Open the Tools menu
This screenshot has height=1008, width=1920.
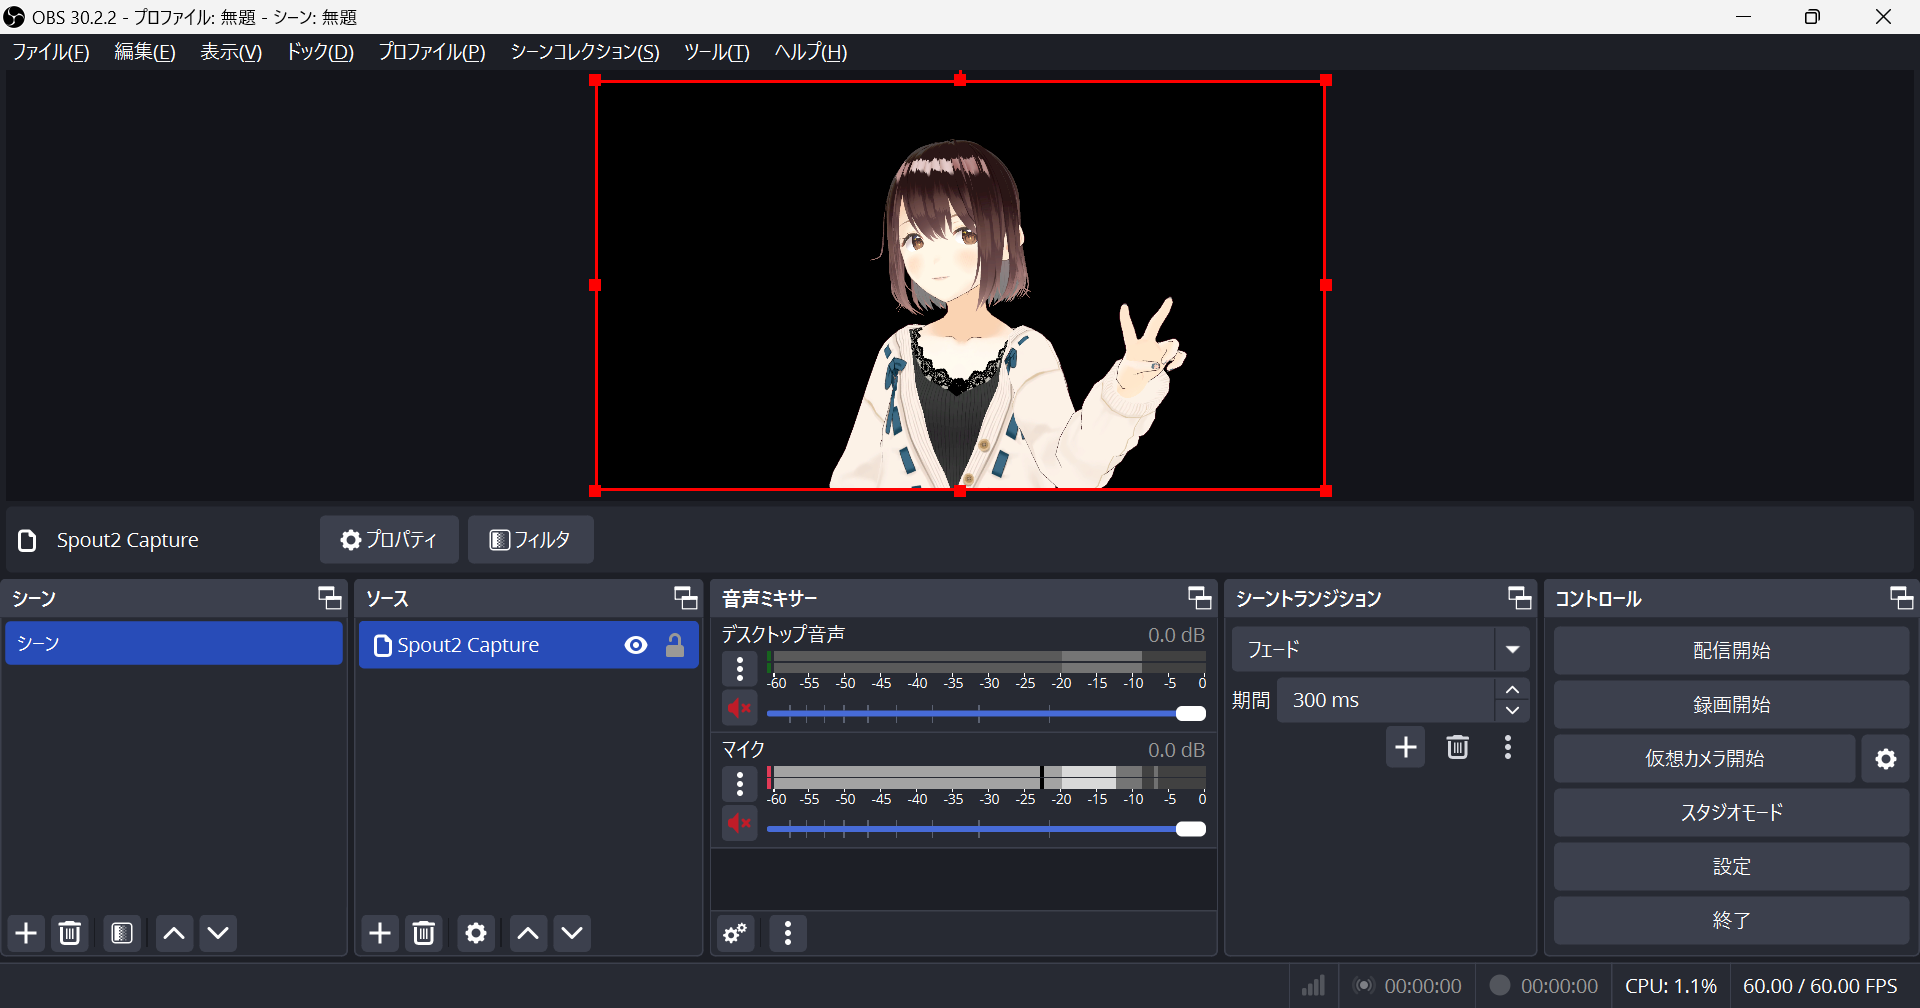[x=717, y=52]
